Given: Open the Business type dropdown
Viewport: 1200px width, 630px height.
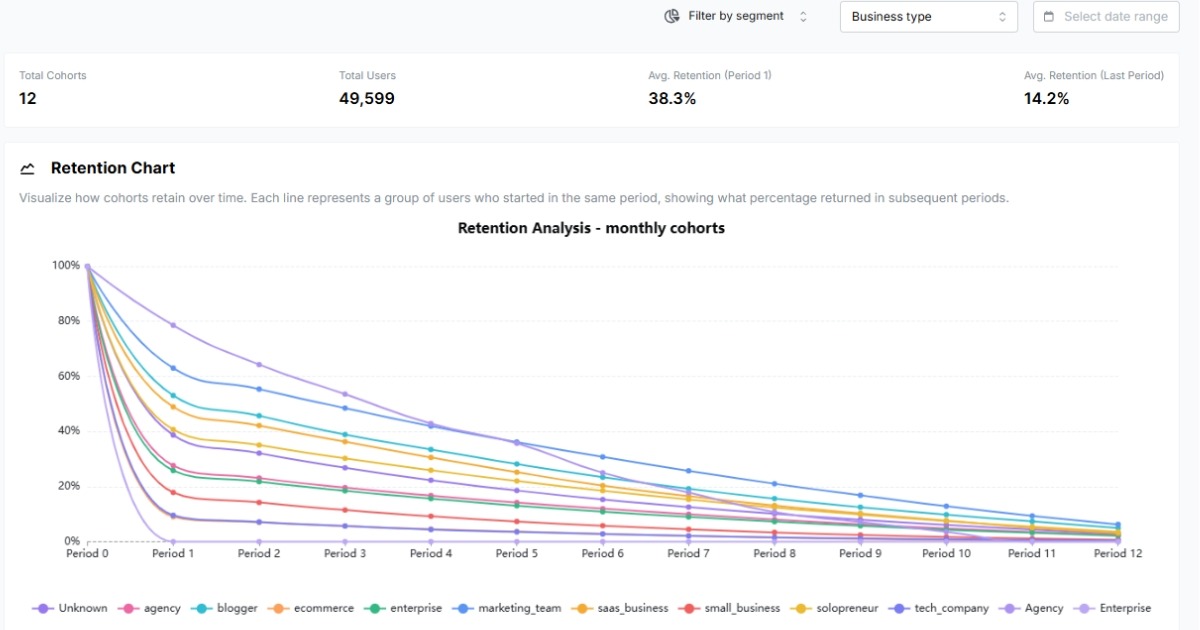Looking at the screenshot, I should [928, 16].
